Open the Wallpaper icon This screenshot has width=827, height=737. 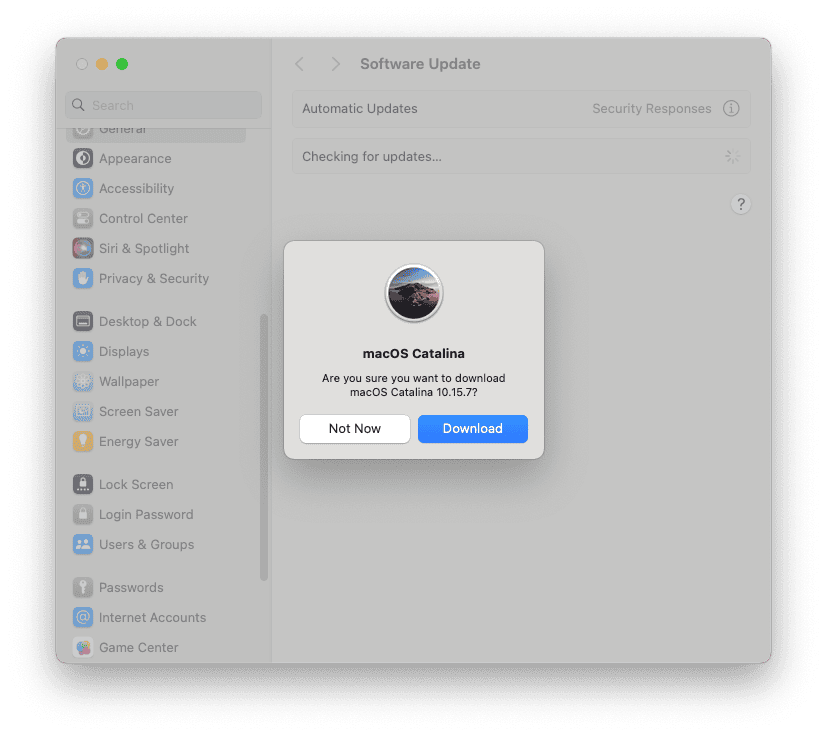tap(83, 381)
